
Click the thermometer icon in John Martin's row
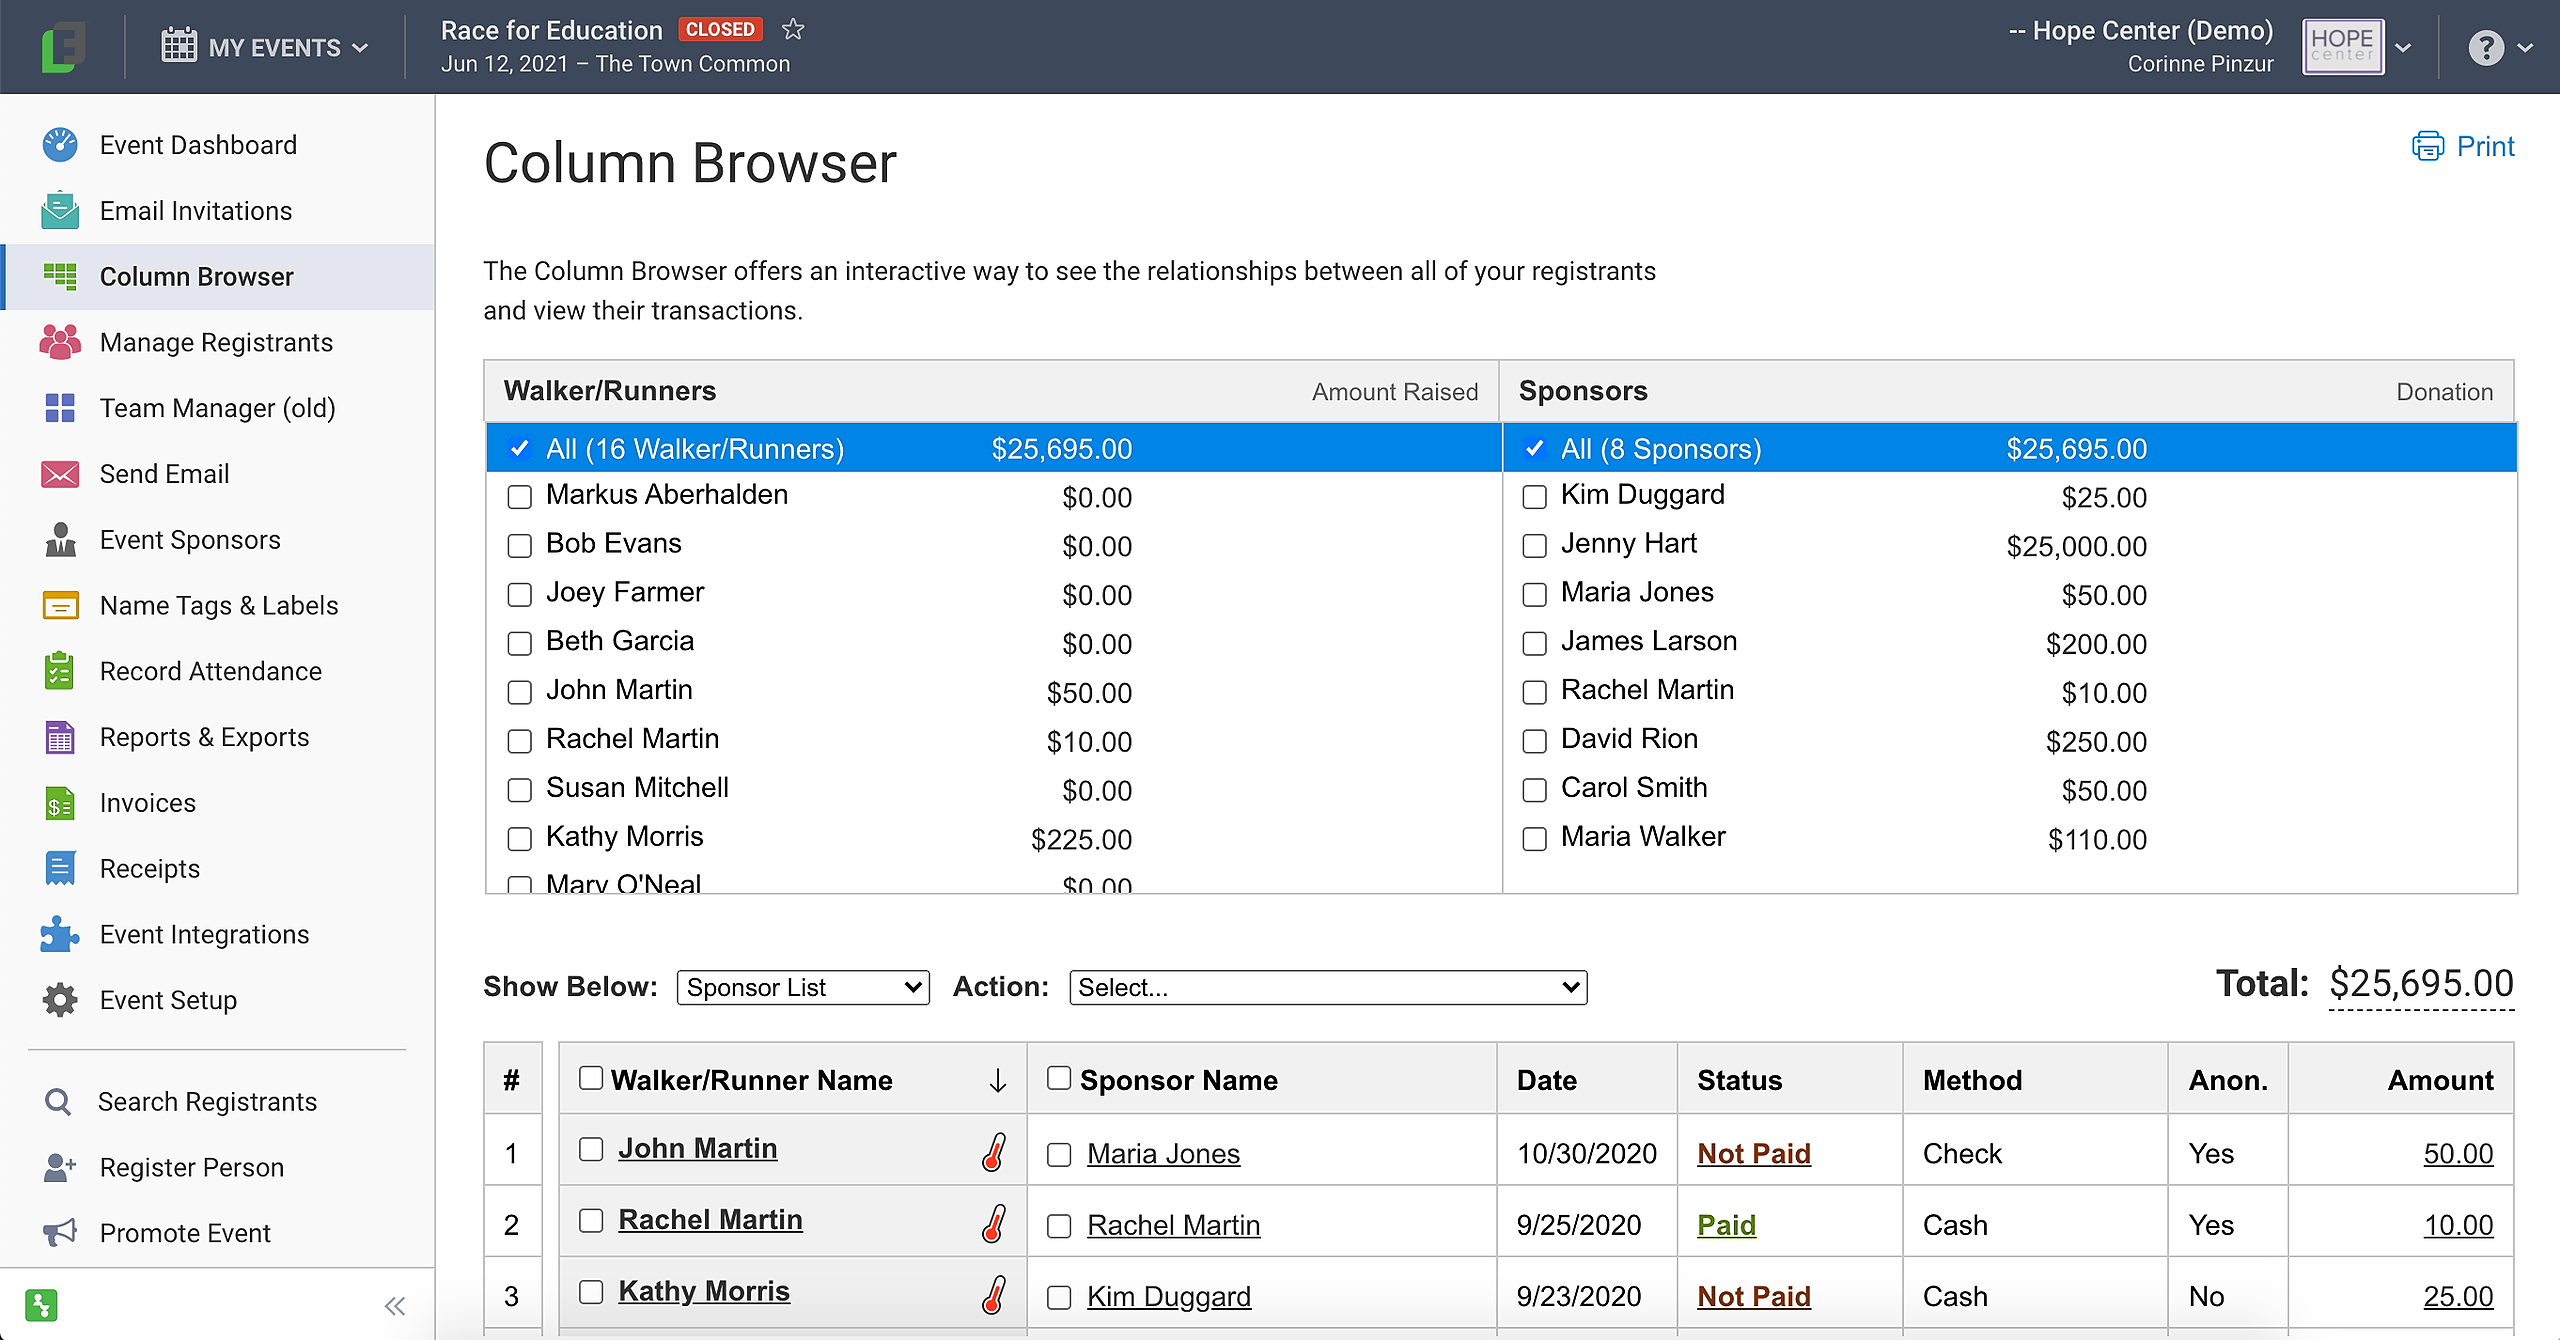993,1152
